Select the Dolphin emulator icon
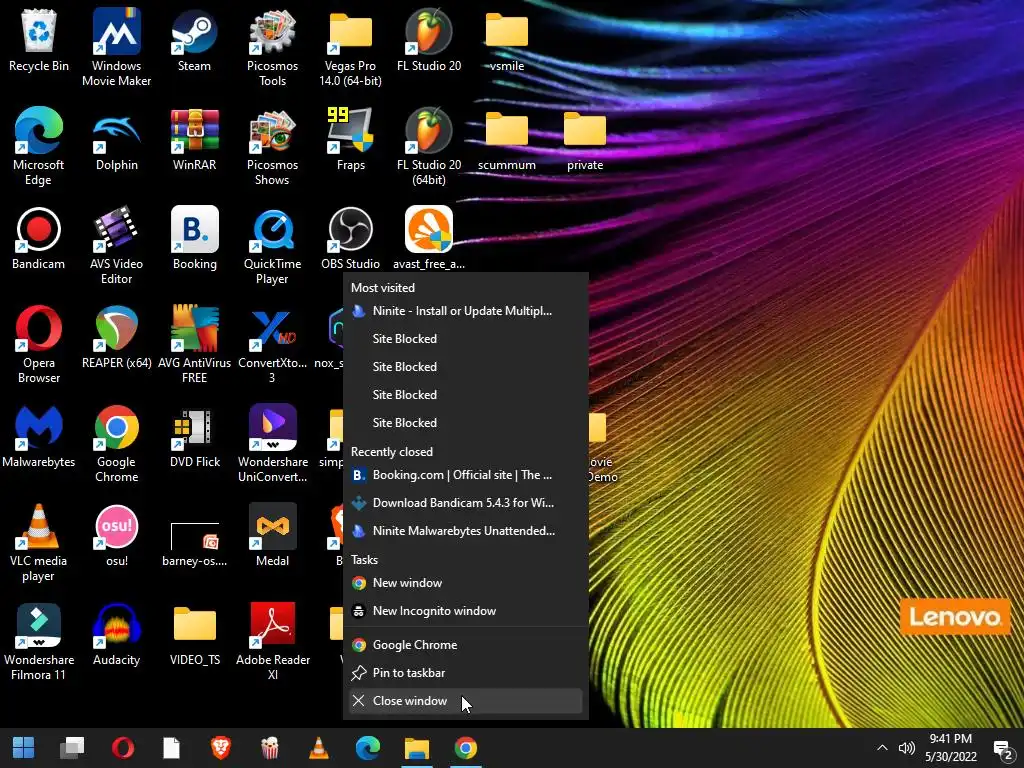The width and height of the screenshot is (1024, 768). coord(116,140)
